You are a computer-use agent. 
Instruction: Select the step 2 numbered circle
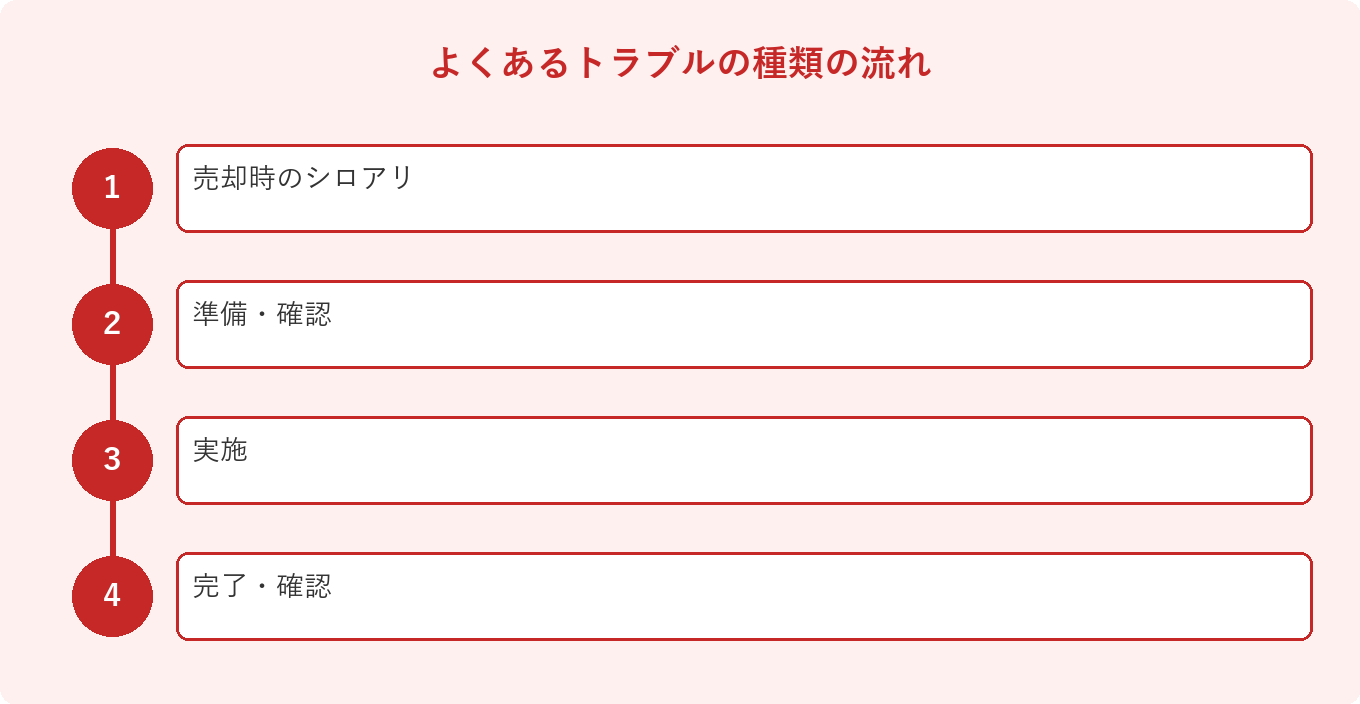click(112, 324)
